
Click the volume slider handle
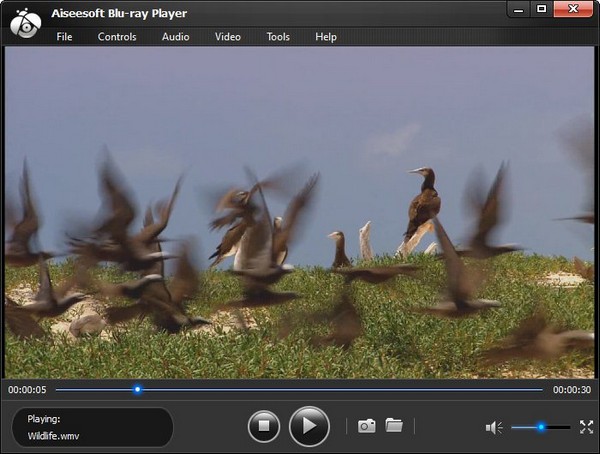pyautogui.click(x=541, y=428)
